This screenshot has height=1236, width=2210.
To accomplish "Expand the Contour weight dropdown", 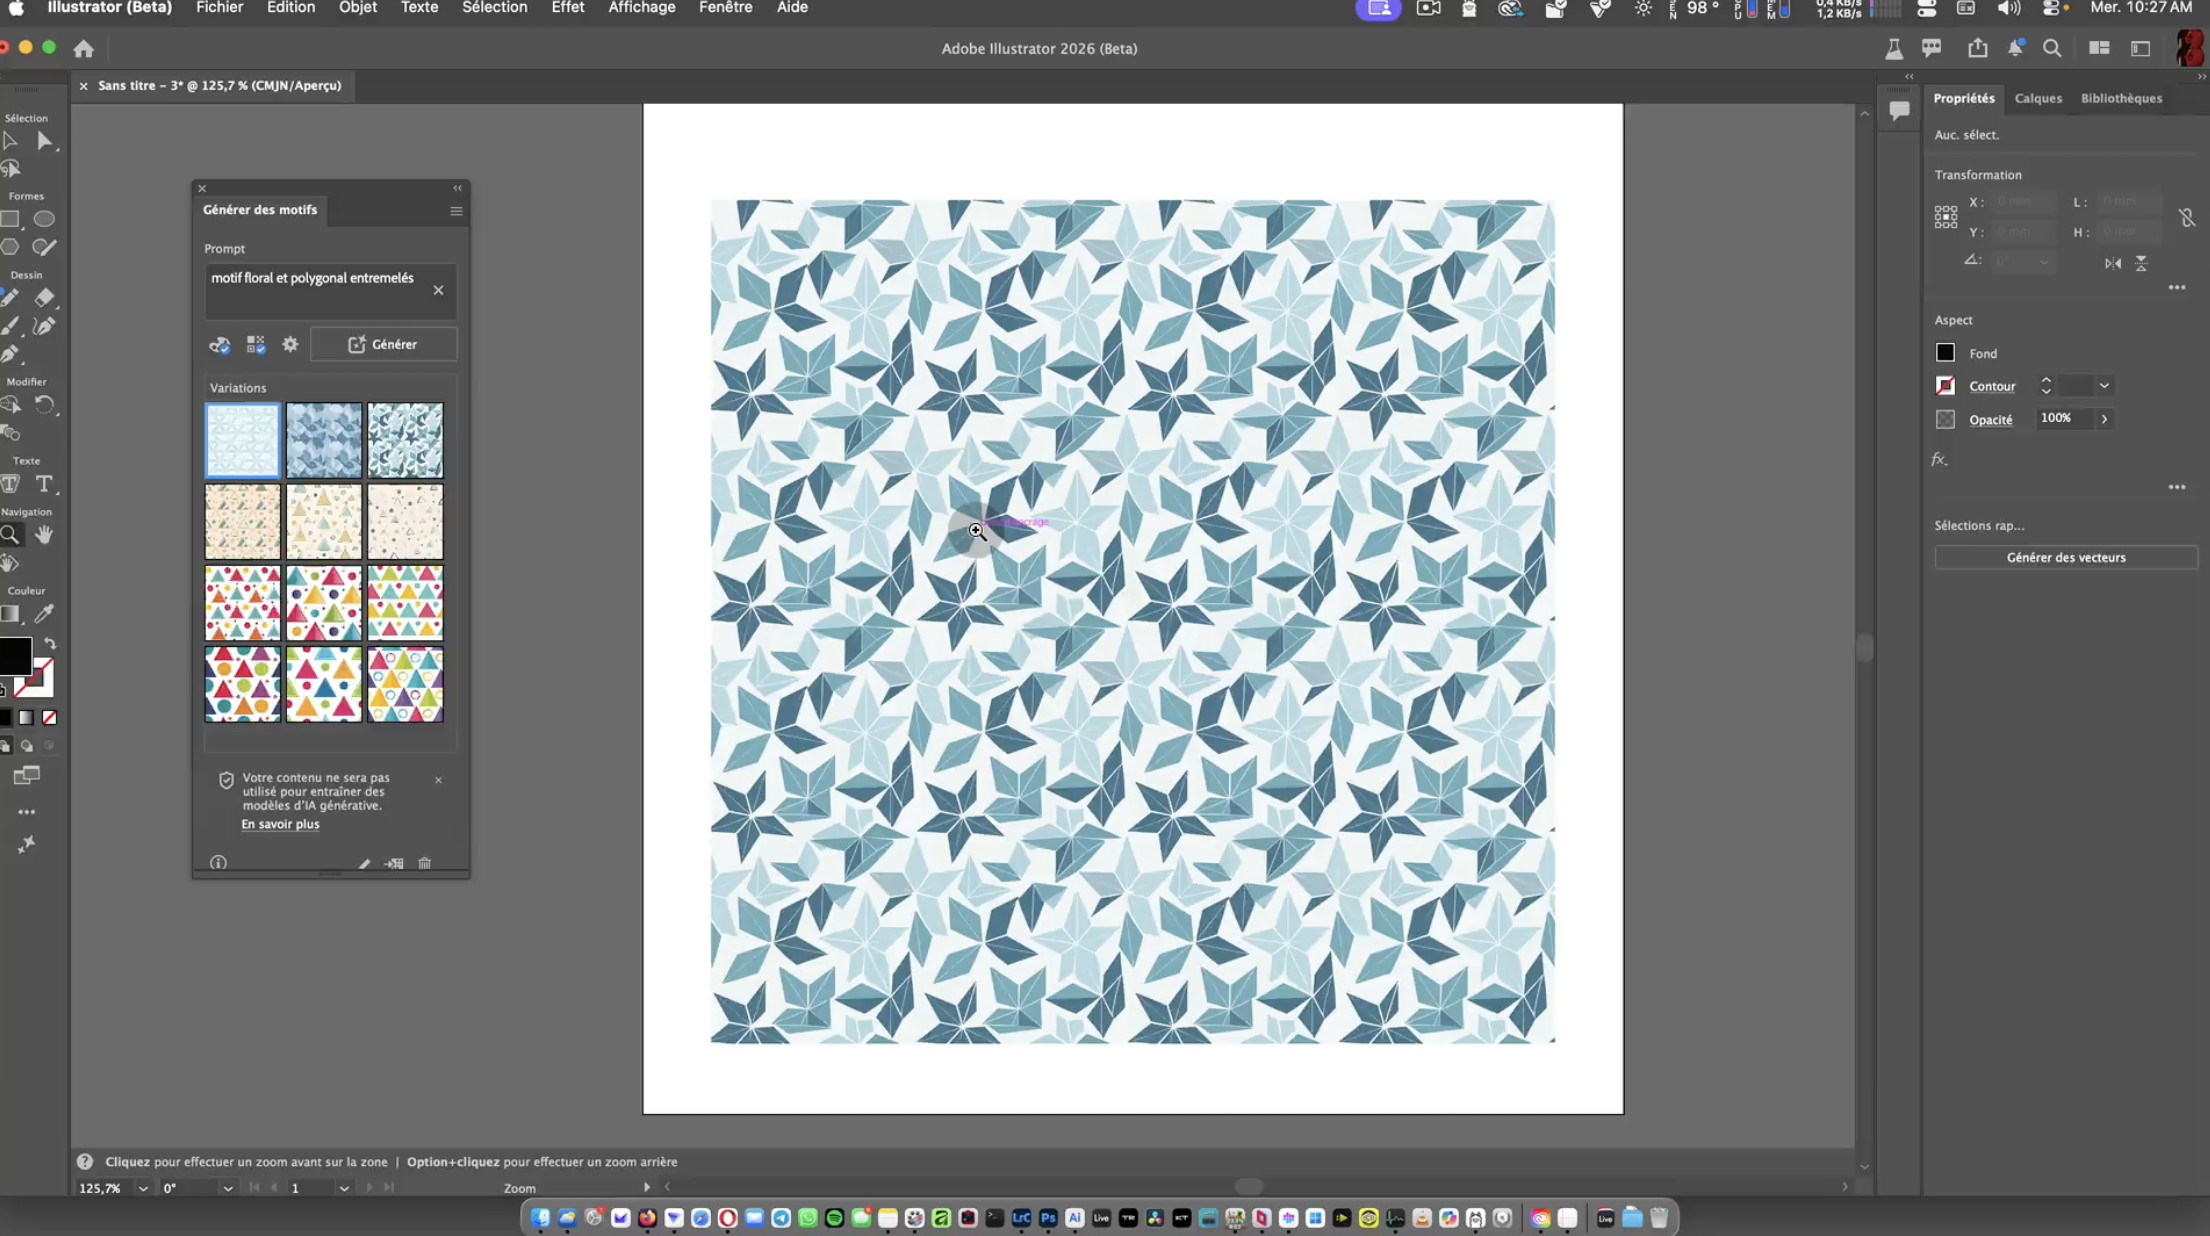I will pos(2104,386).
